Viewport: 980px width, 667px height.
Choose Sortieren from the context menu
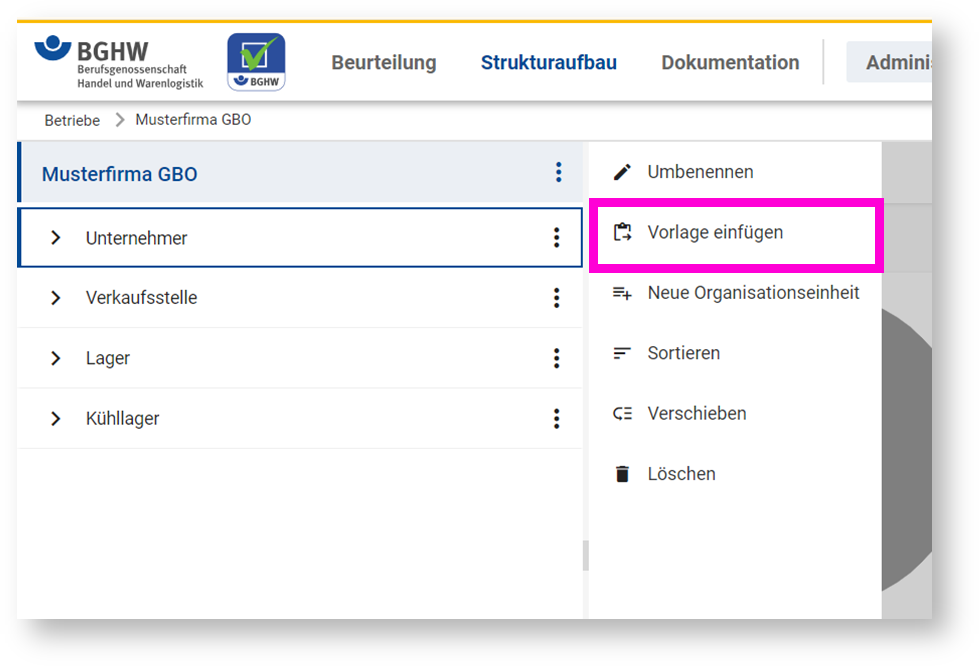click(x=683, y=353)
